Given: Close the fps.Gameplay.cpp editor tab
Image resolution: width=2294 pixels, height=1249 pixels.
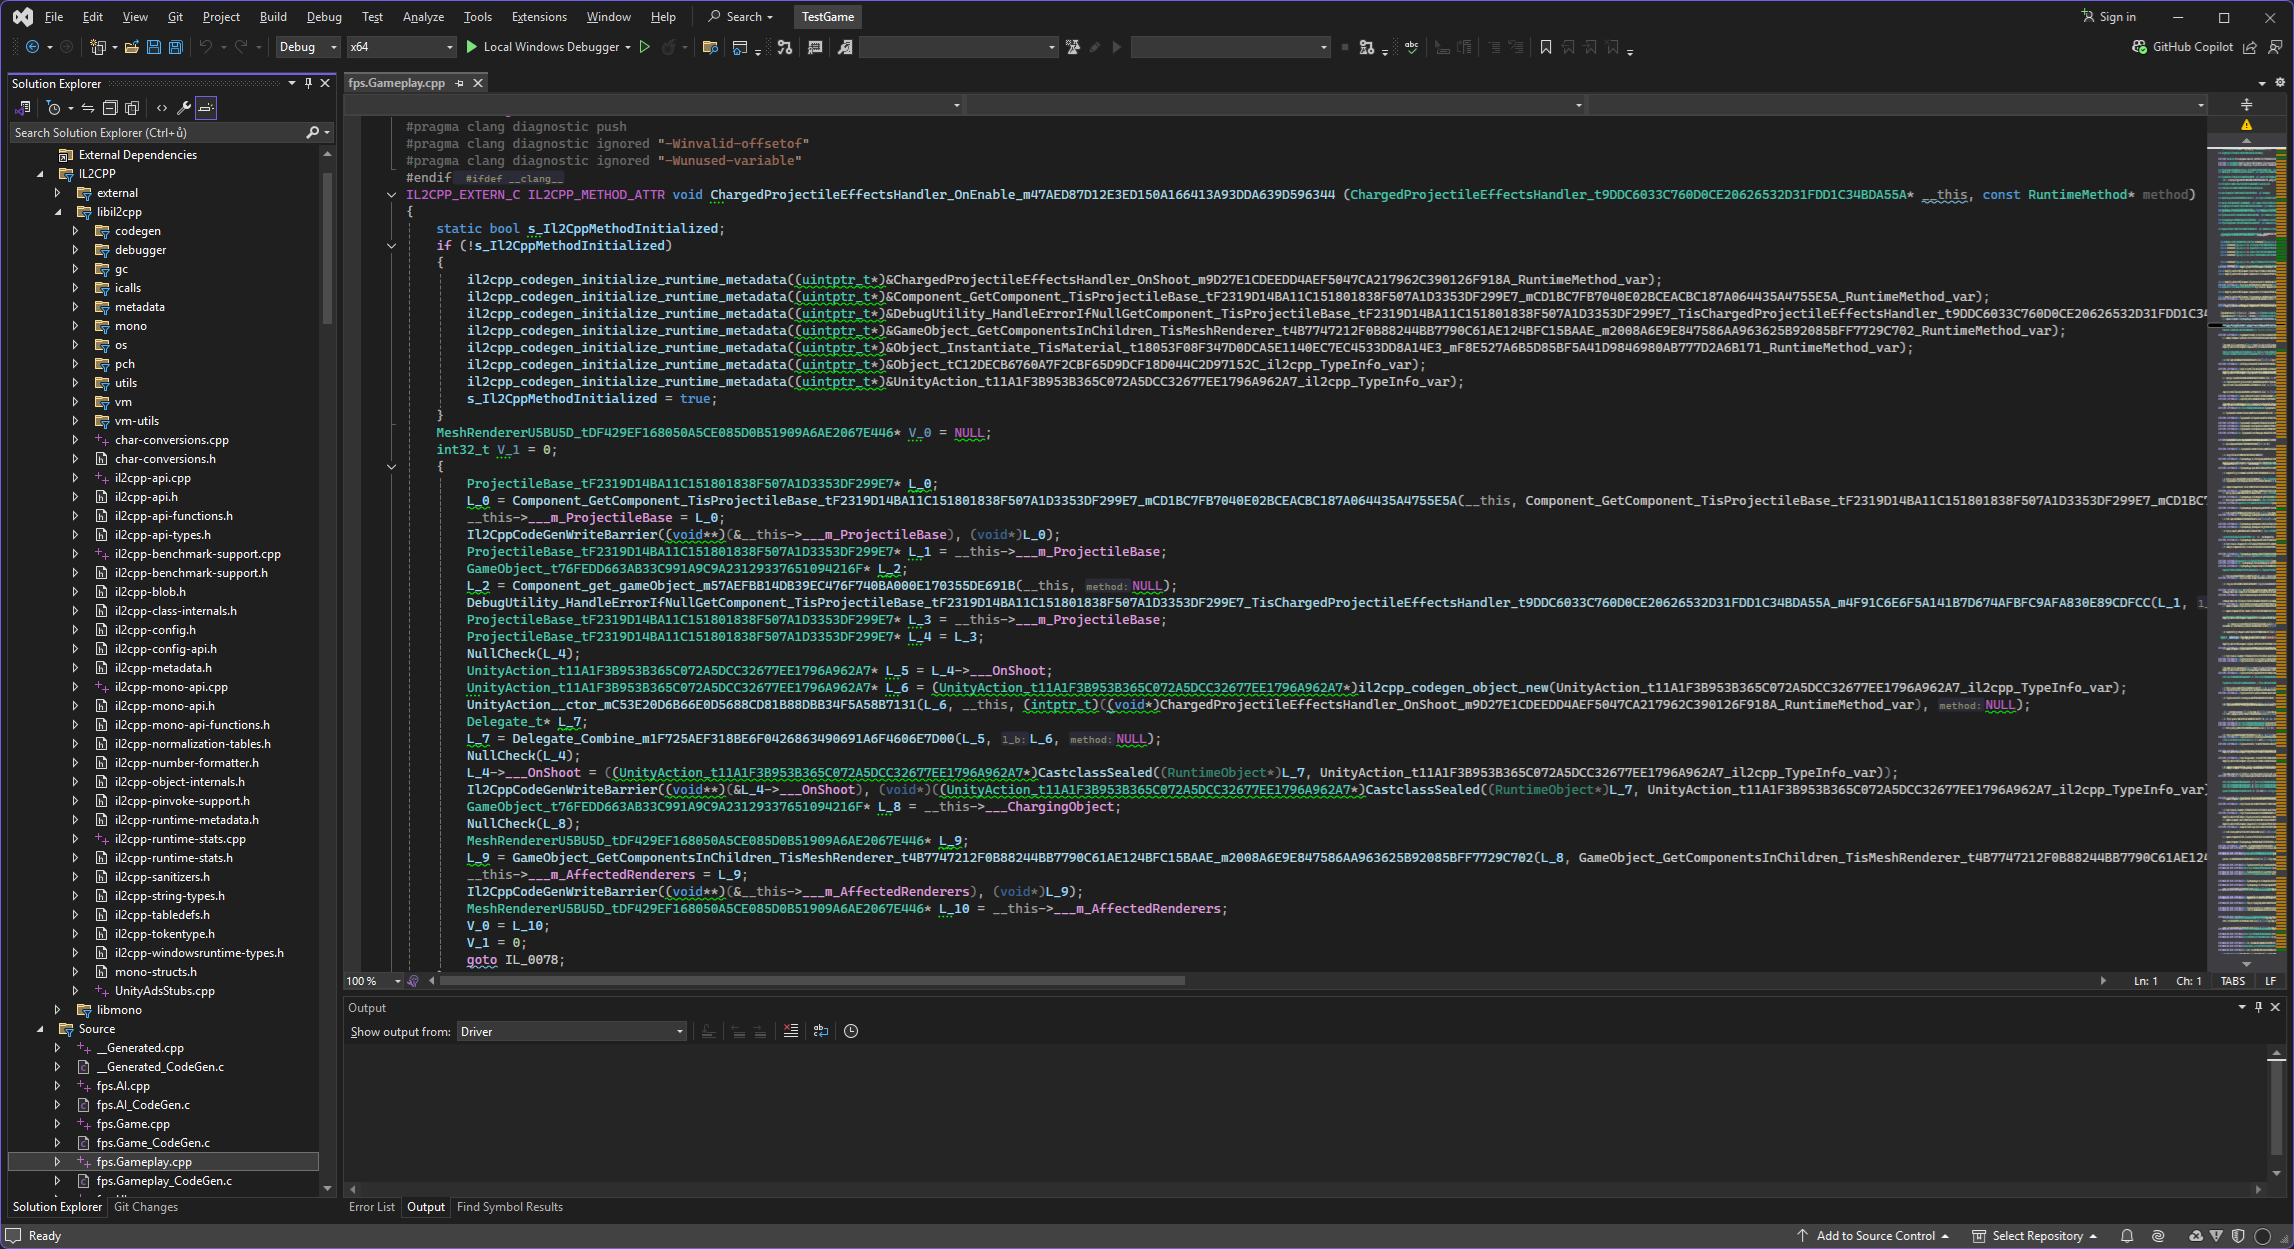Looking at the screenshot, I should tap(479, 83).
